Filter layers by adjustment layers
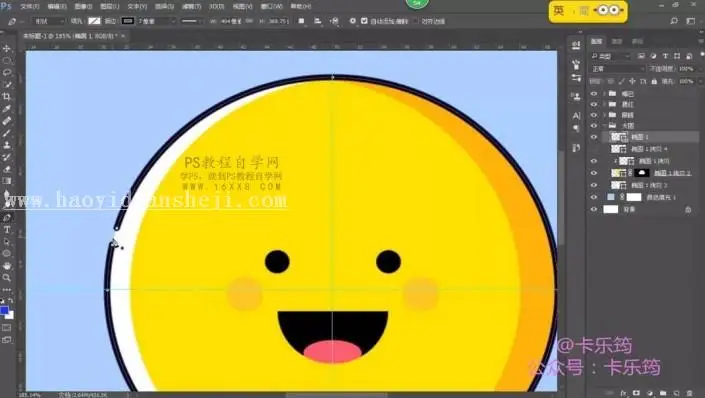 point(653,56)
